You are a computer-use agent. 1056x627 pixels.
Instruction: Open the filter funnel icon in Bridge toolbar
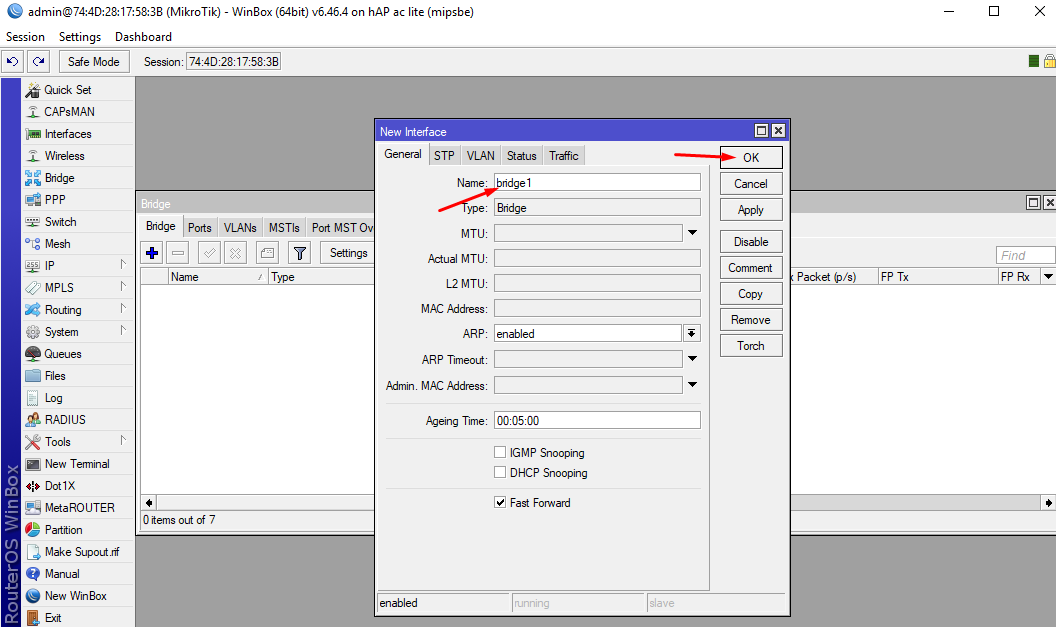point(300,253)
